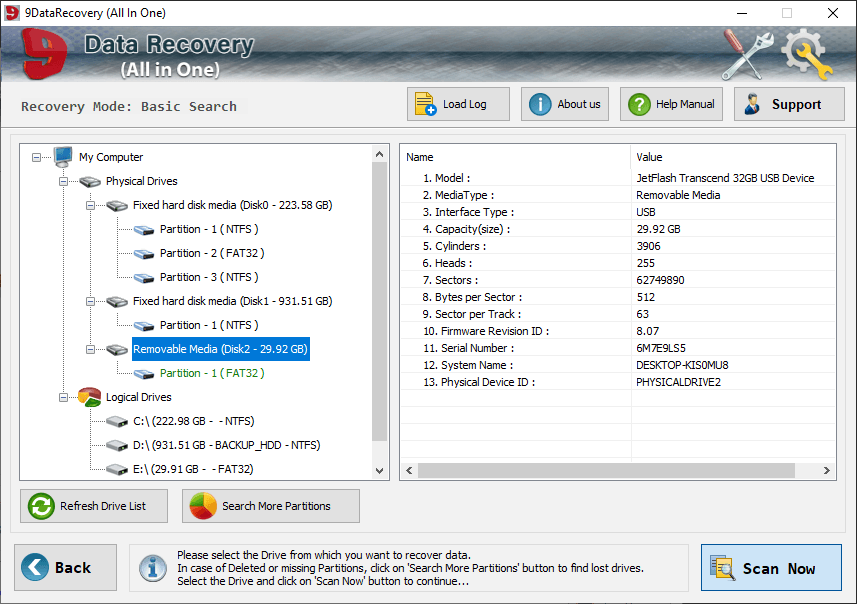Viewport: 857px width, 604px height.
Task: Click the Disk0 Partition - 2 FAT32 icon
Action: click(x=144, y=254)
